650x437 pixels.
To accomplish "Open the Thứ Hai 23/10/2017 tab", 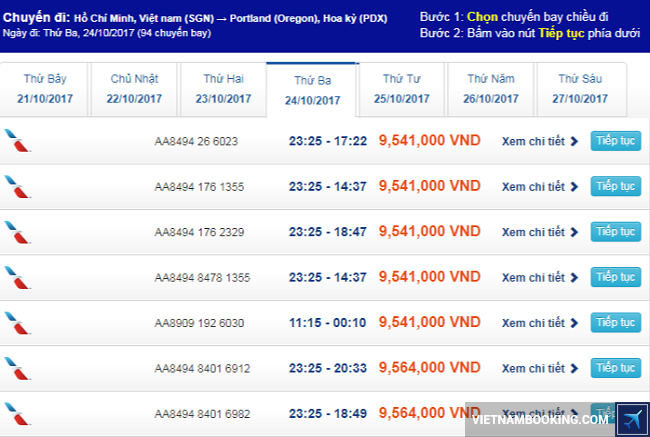I will (224, 90).
